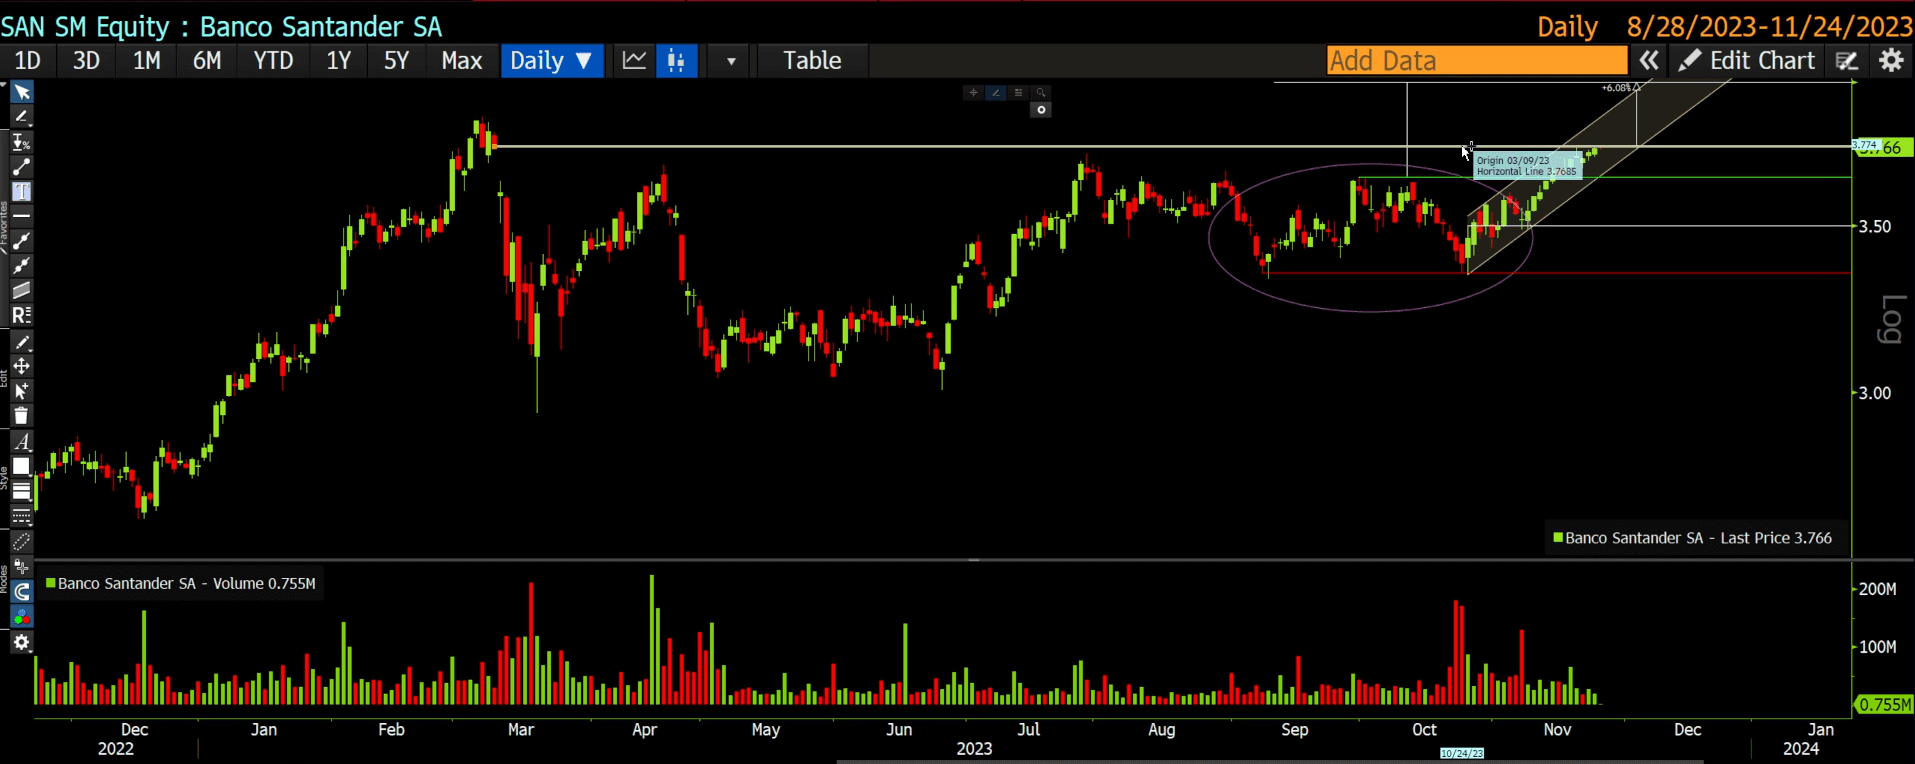Open the left toolbar gear settings
1915x764 pixels.
coord(21,642)
